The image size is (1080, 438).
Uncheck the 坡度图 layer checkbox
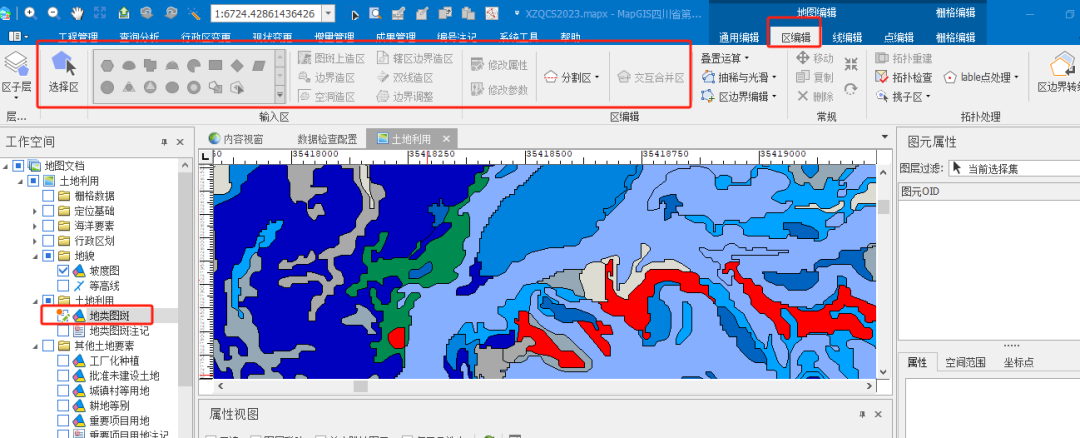[x=64, y=271]
